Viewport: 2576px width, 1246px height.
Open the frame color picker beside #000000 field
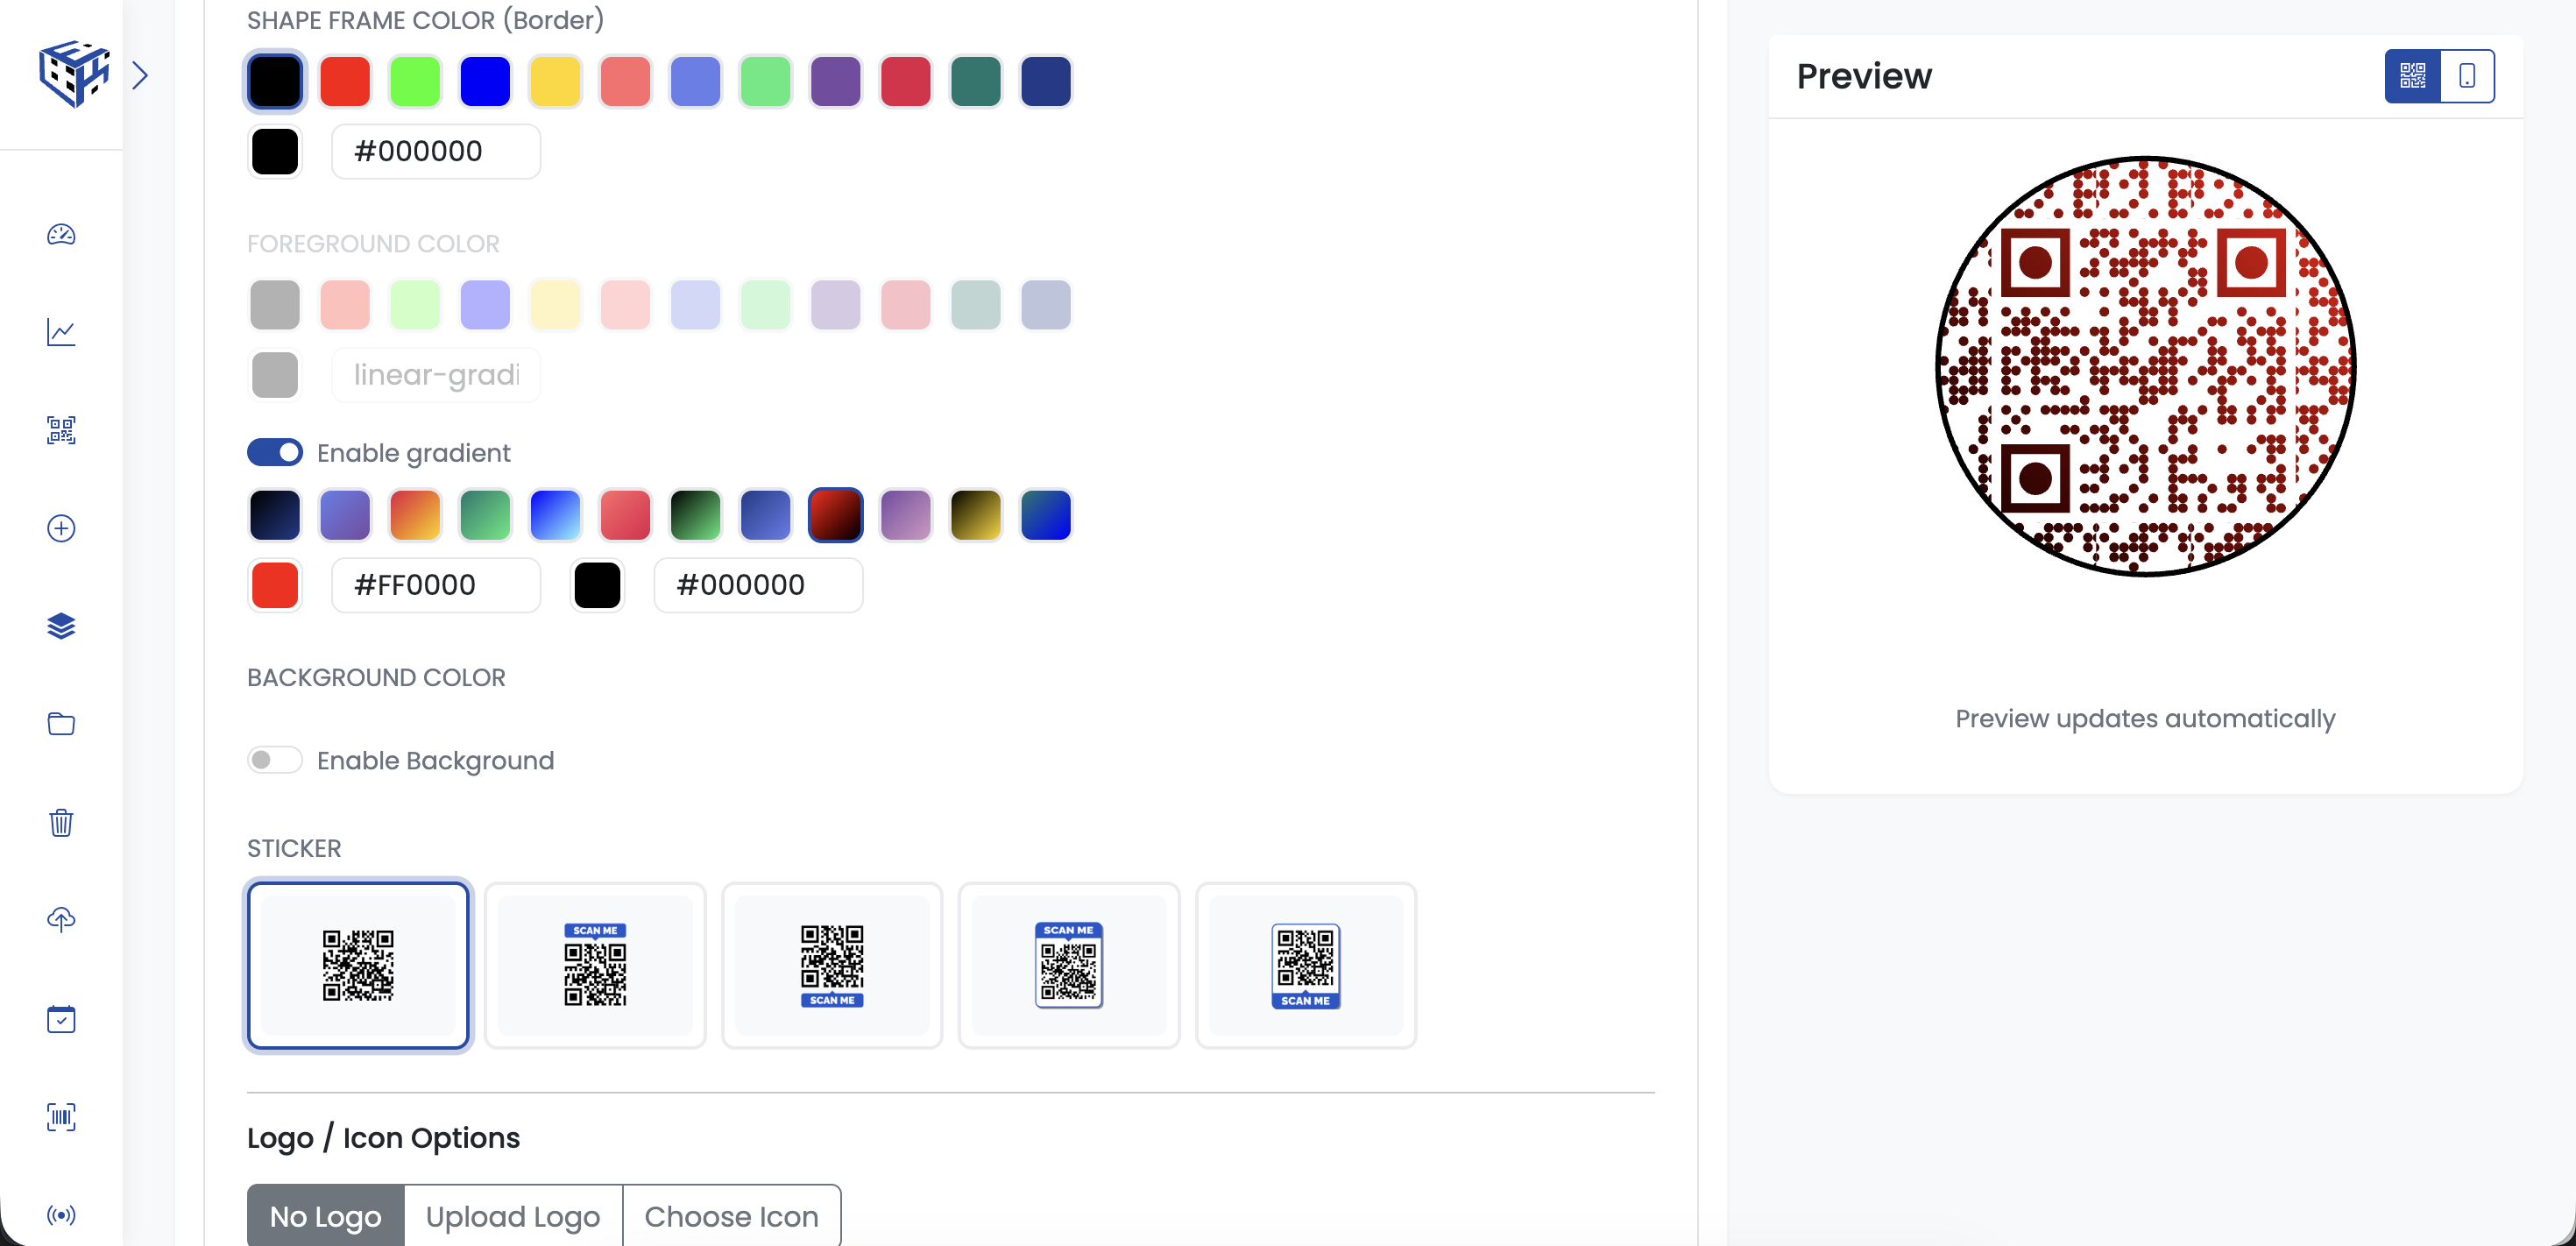(x=275, y=152)
